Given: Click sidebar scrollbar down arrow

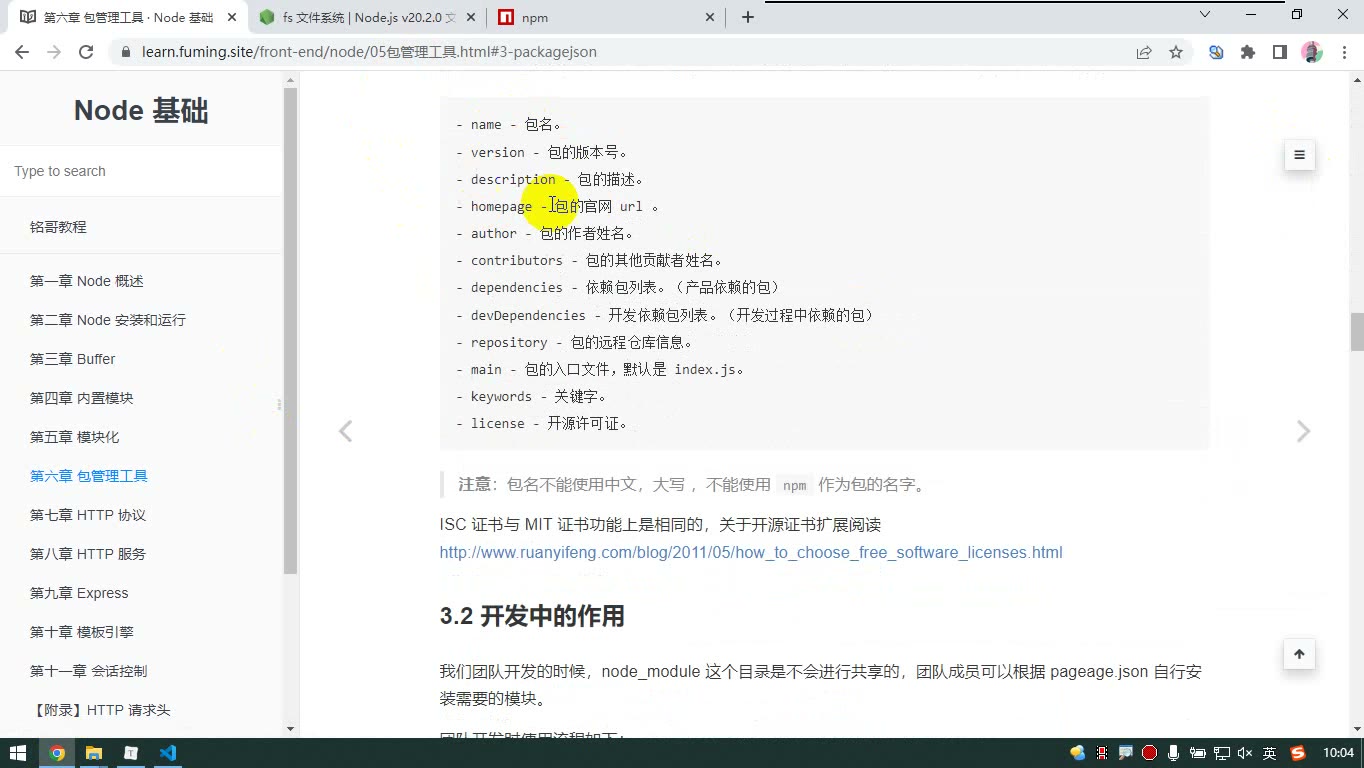Looking at the screenshot, I should point(291,729).
